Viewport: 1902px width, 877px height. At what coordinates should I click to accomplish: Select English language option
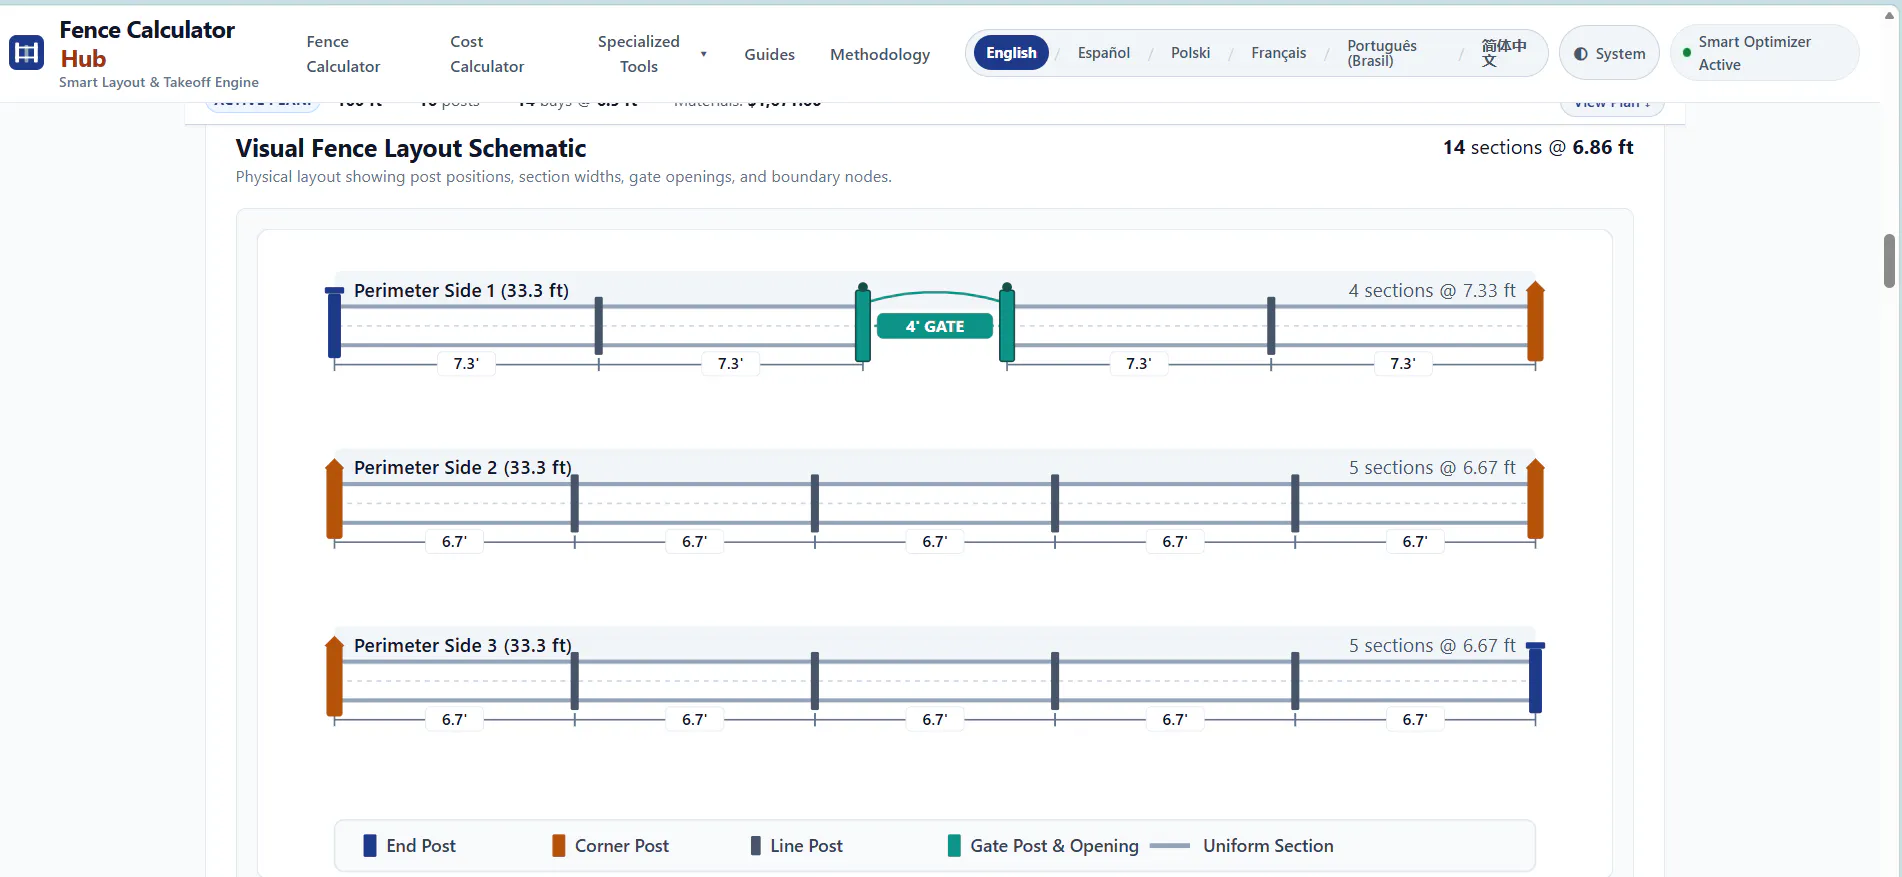coord(1011,53)
